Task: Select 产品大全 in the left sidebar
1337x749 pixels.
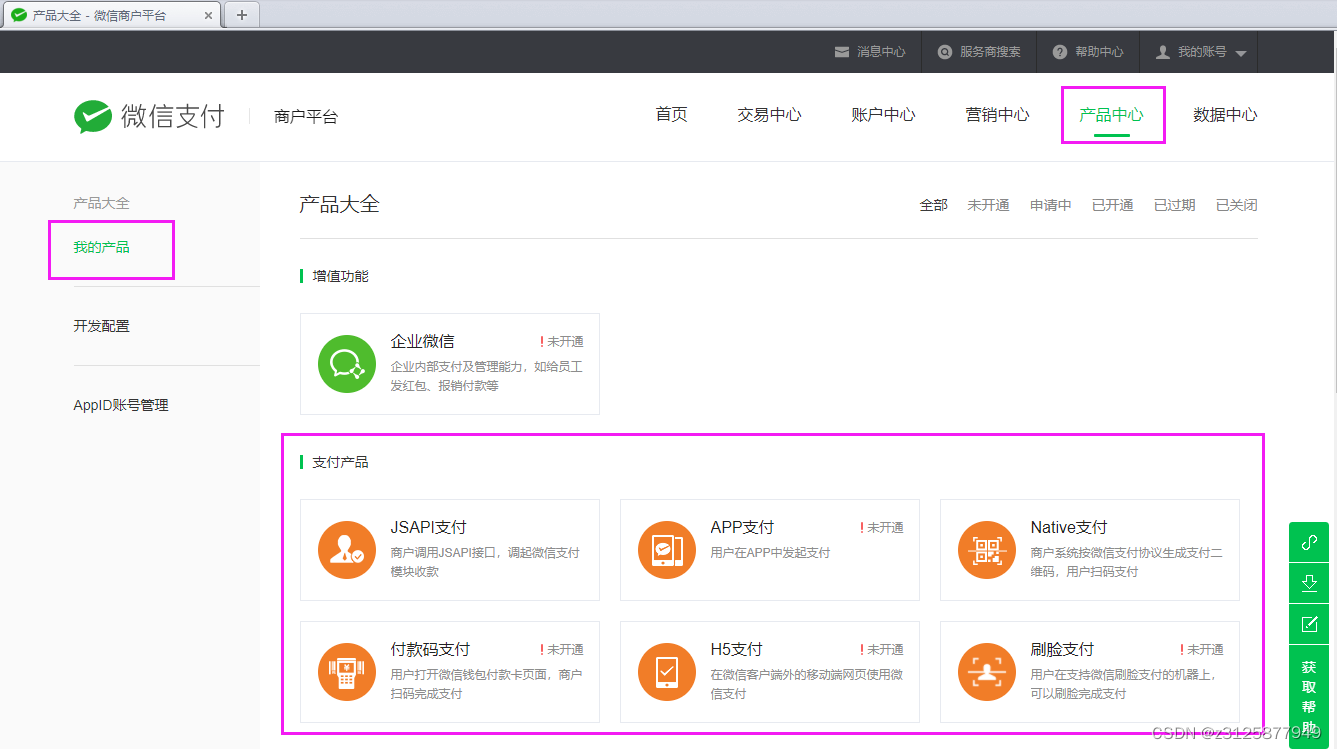Action: point(101,203)
